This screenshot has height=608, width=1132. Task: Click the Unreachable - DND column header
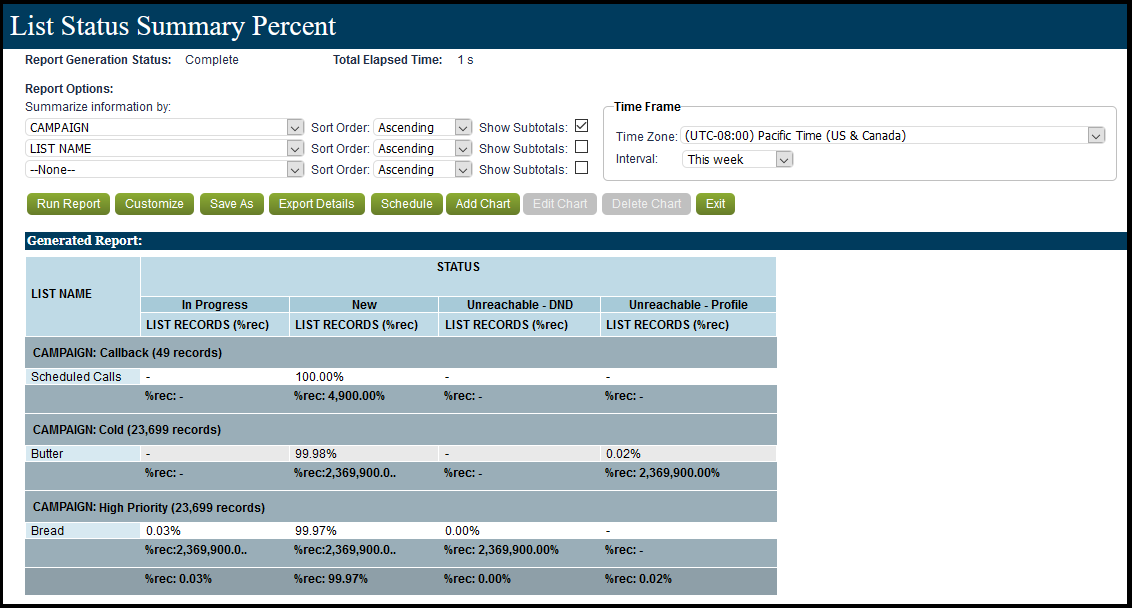click(520, 305)
